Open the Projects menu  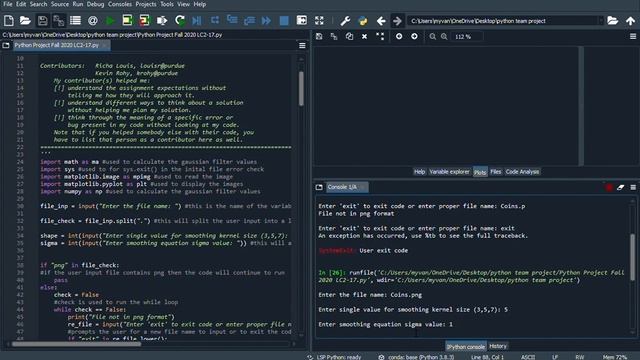[146, 4]
